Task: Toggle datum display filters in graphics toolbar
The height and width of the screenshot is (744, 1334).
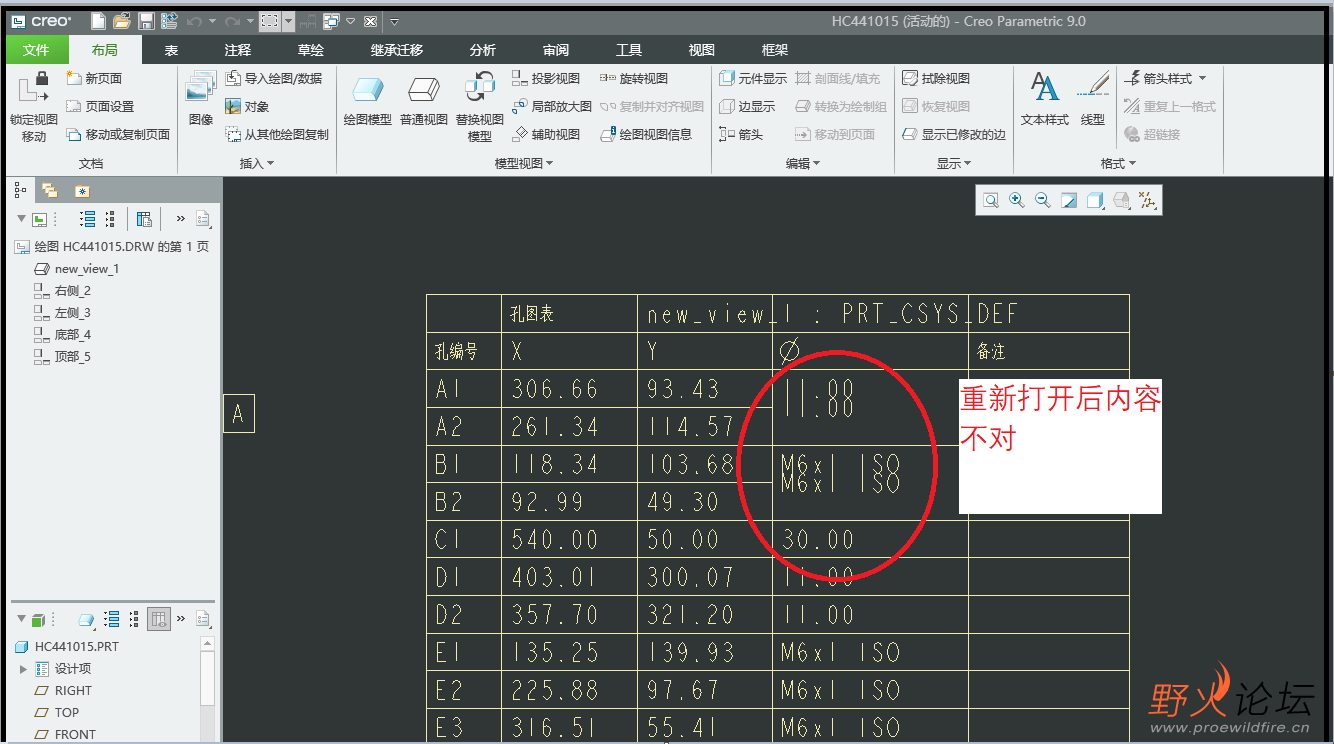Action: 1147,201
